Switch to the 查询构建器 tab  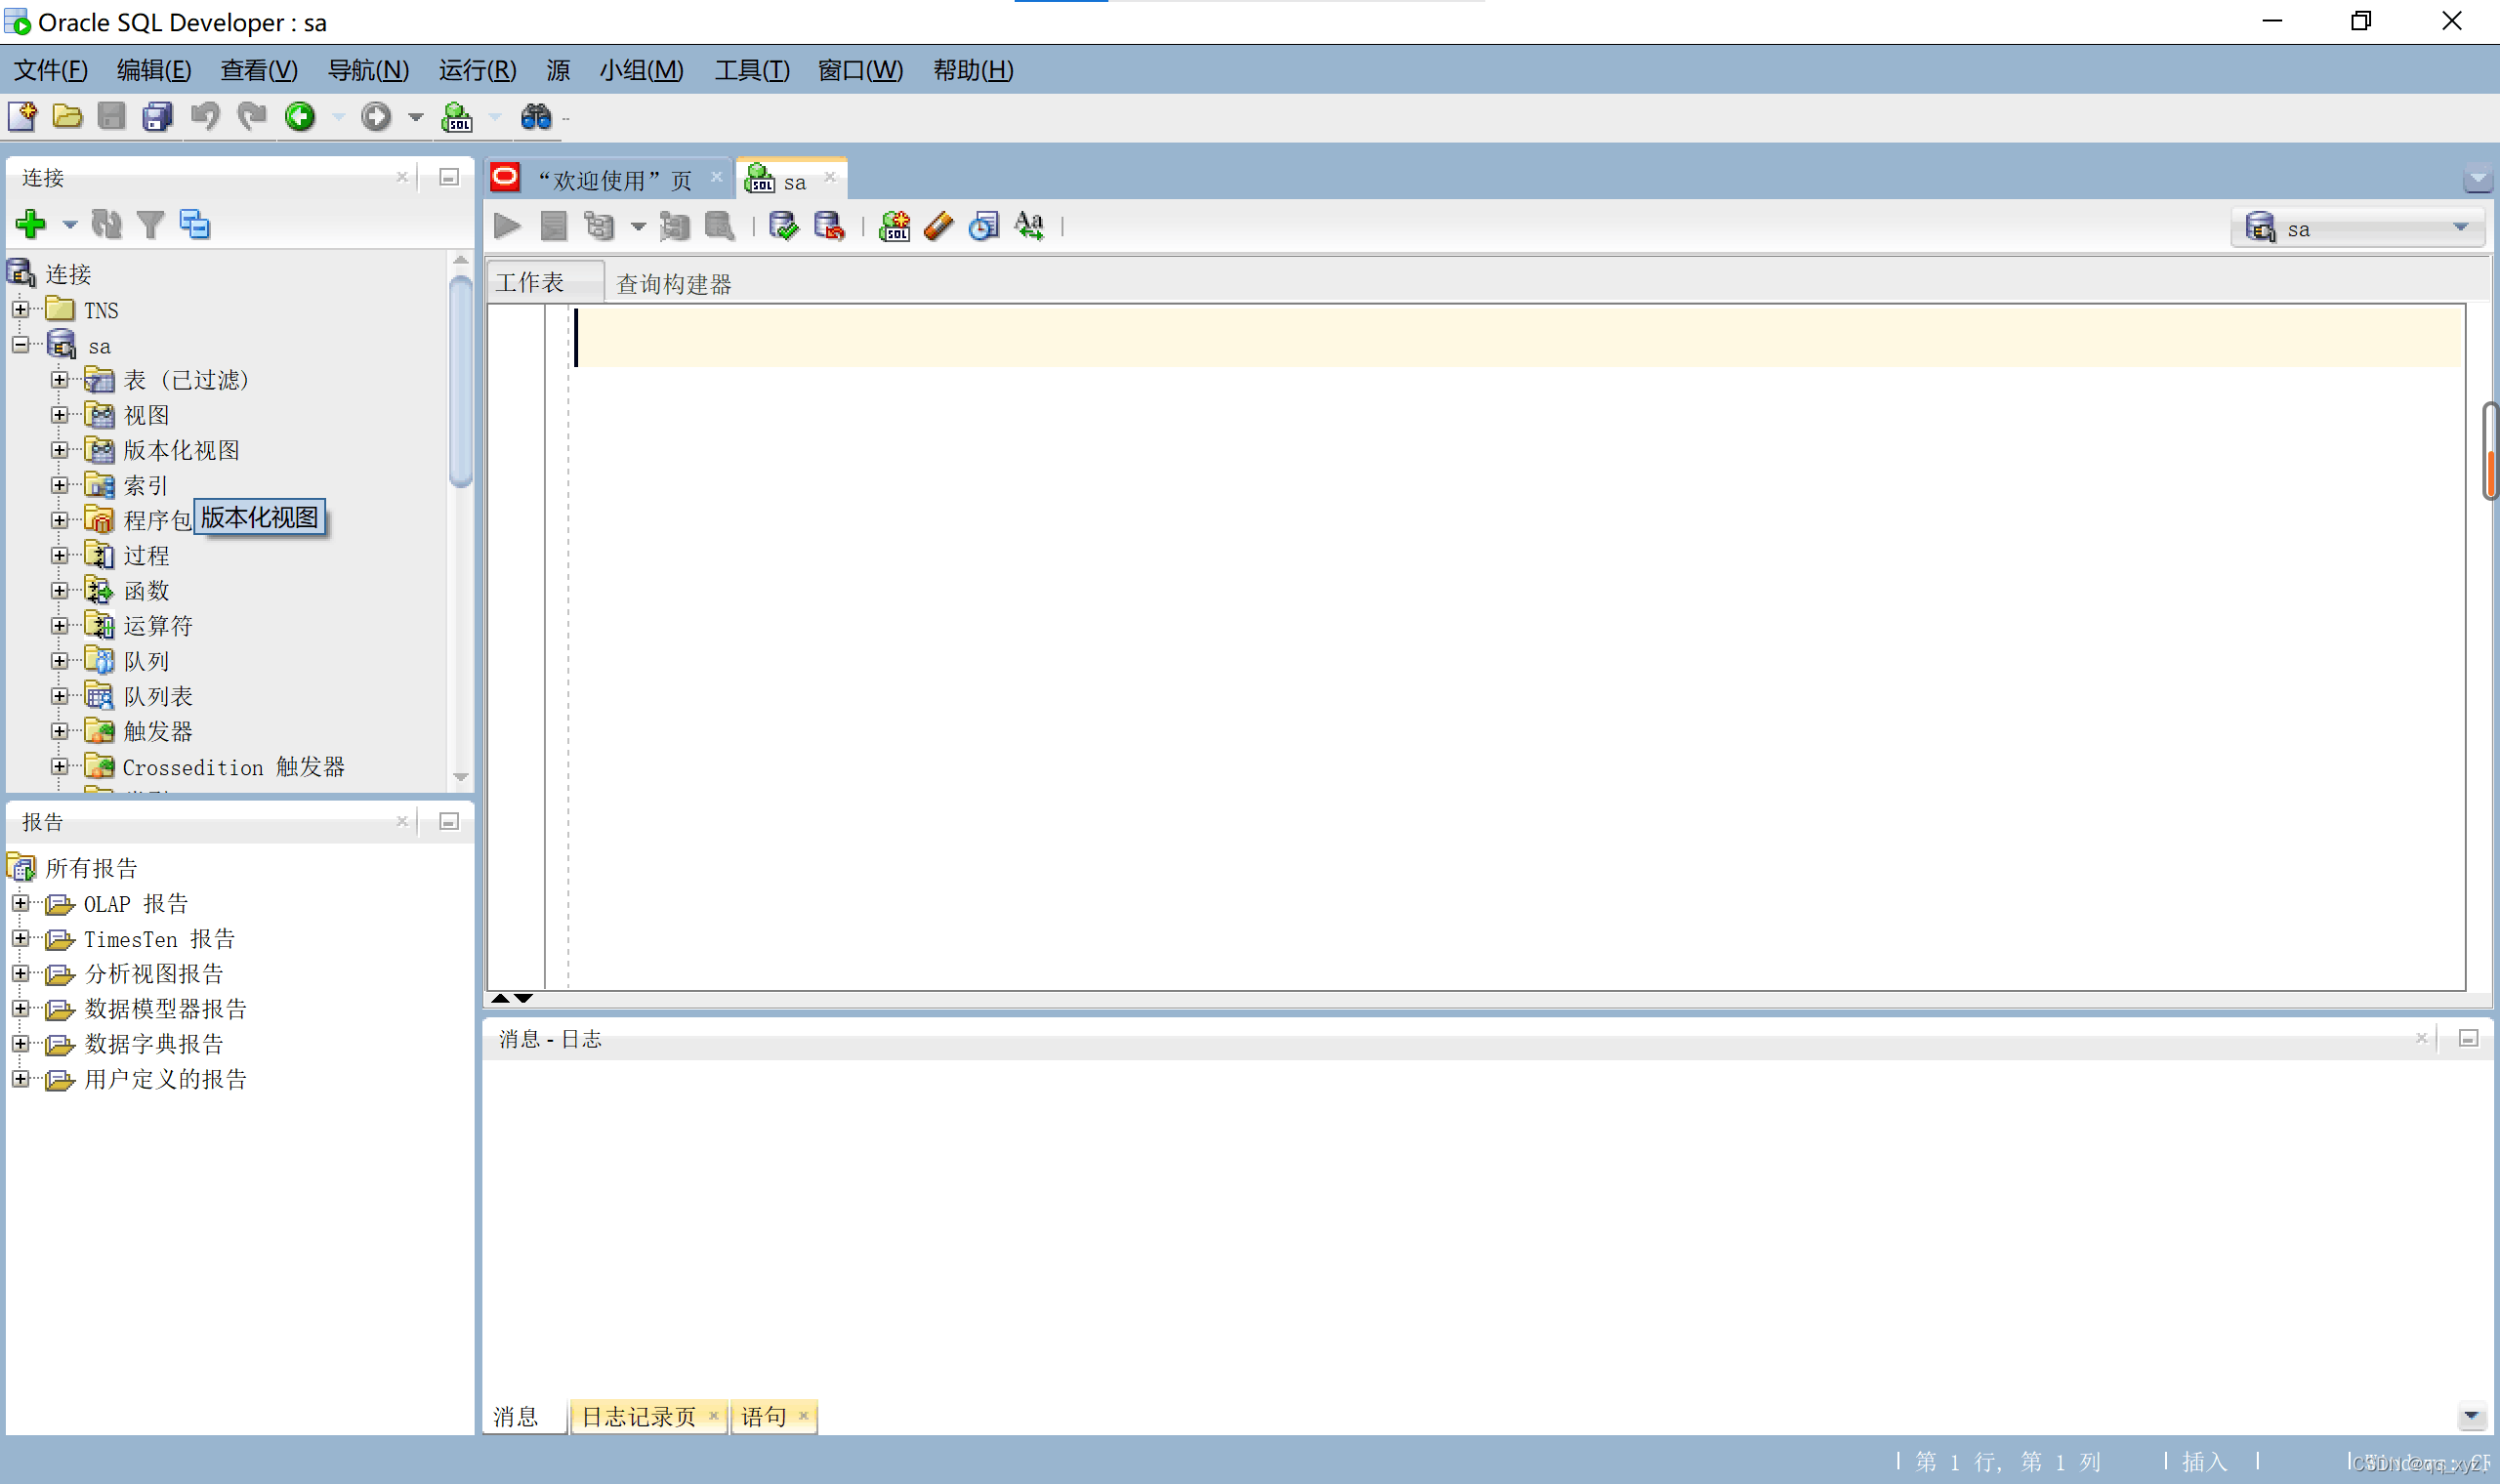coord(673,284)
